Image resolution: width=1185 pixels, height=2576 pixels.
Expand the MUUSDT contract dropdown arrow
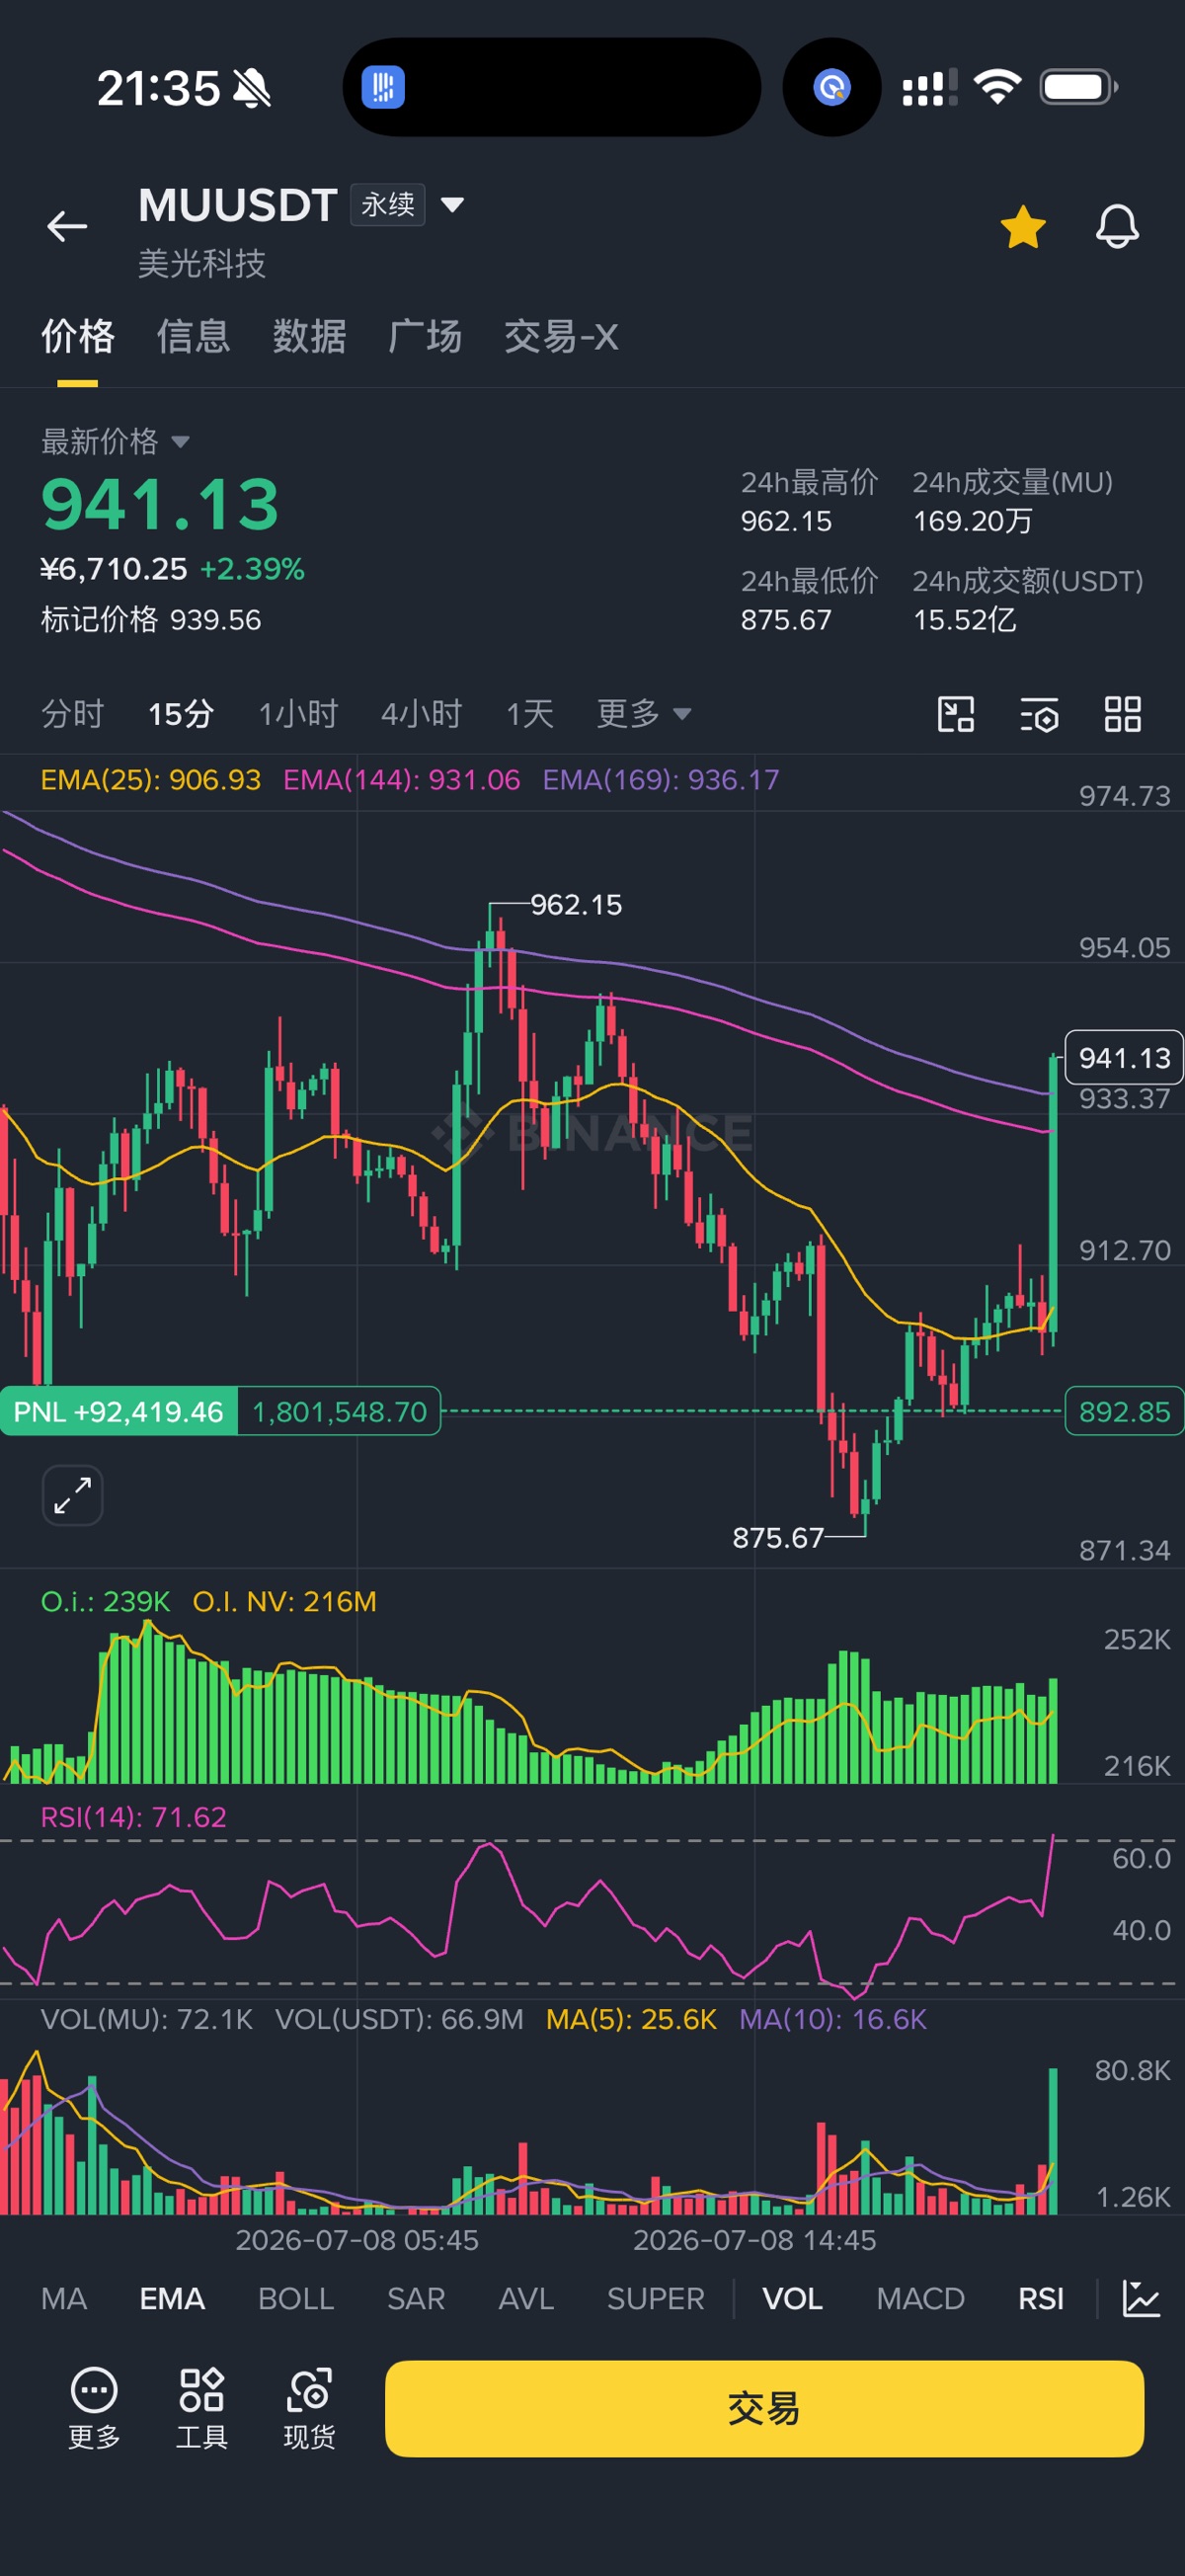tap(453, 205)
